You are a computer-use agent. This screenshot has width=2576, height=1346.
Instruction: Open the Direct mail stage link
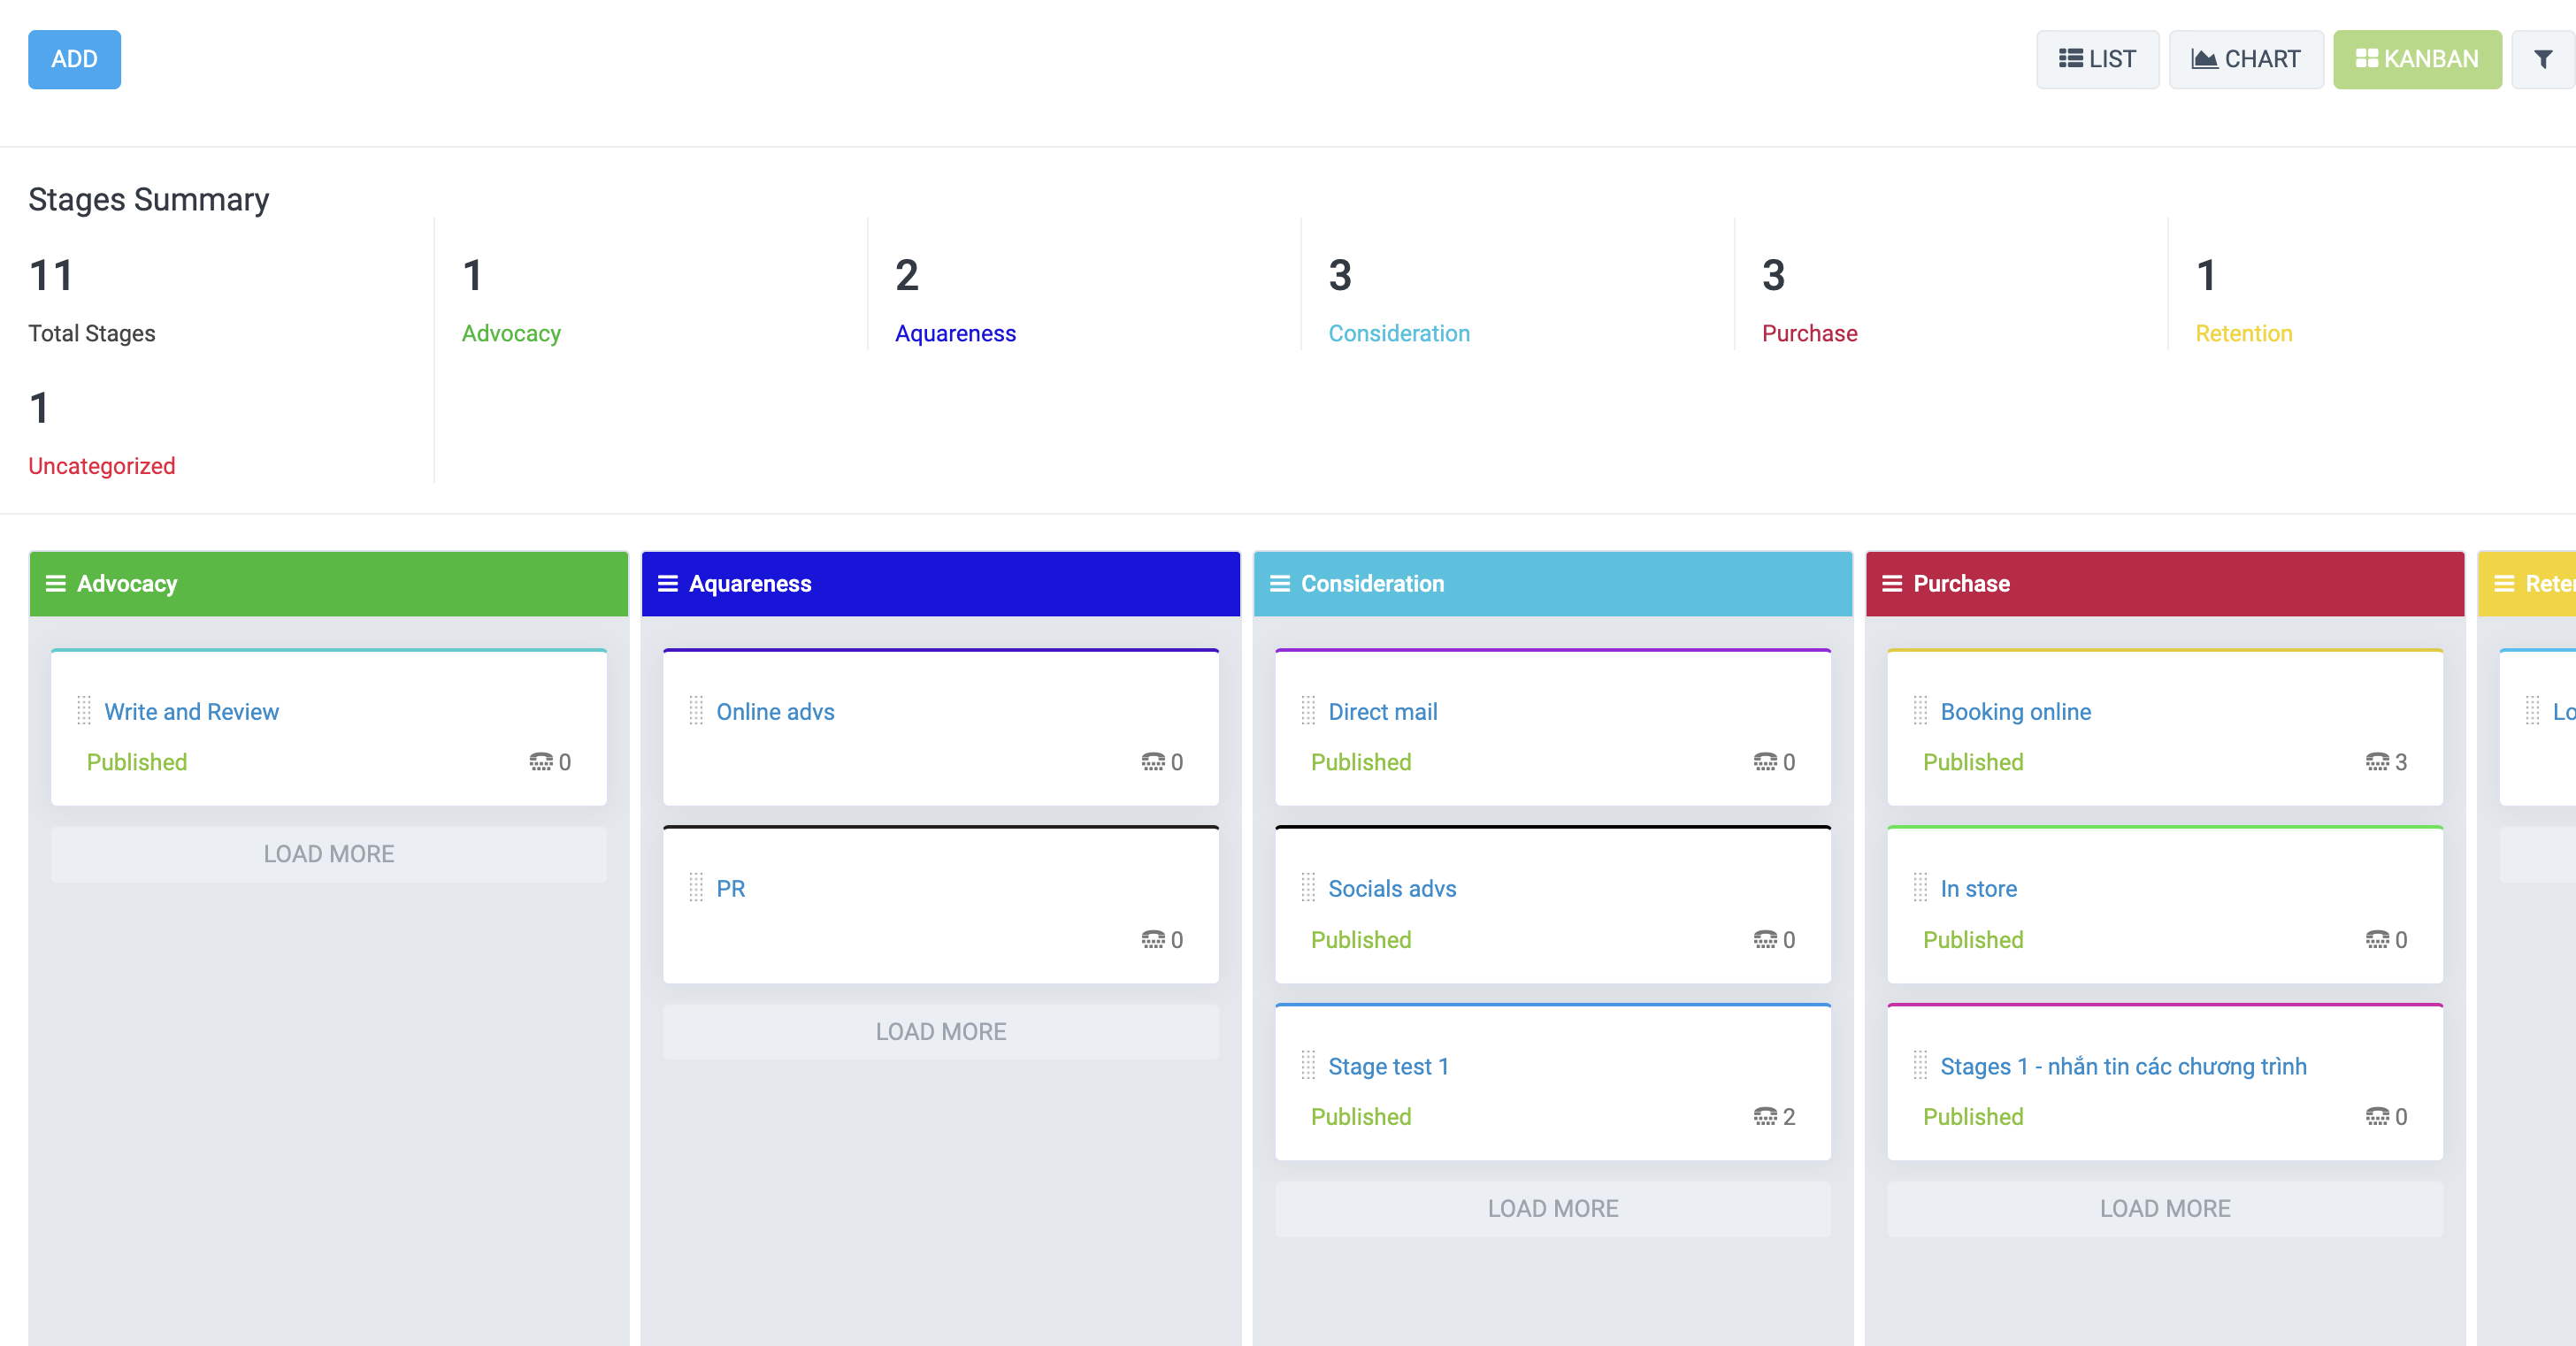[1382, 712]
